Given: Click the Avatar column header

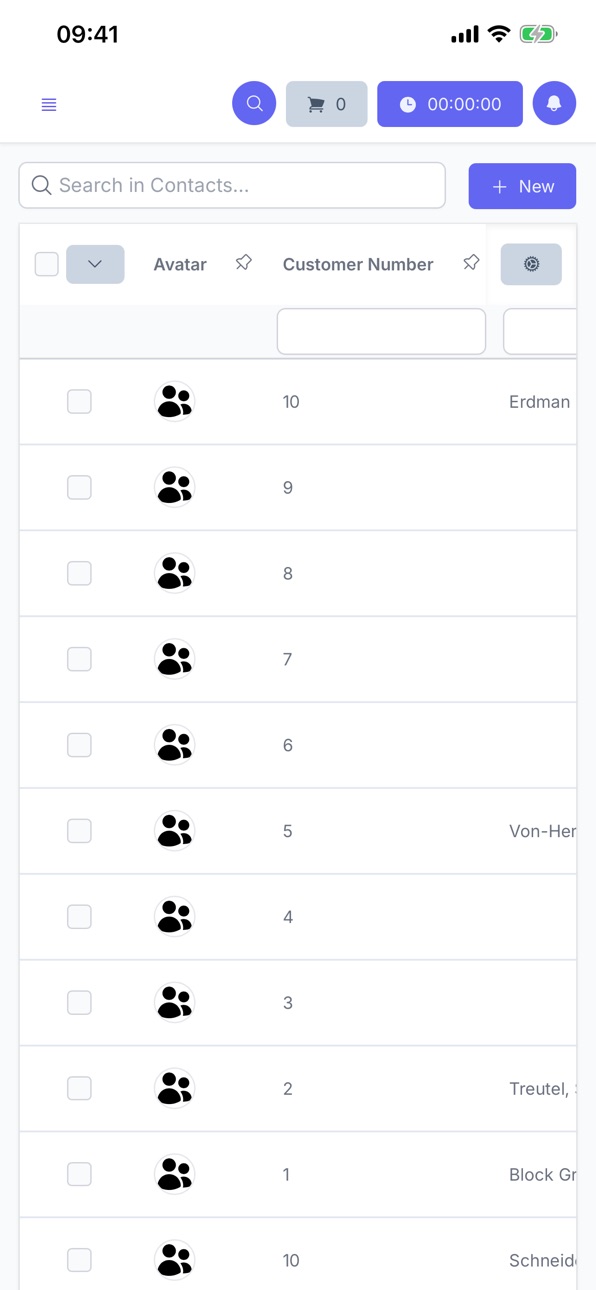Looking at the screenshot, I should (x=180, y=264).
